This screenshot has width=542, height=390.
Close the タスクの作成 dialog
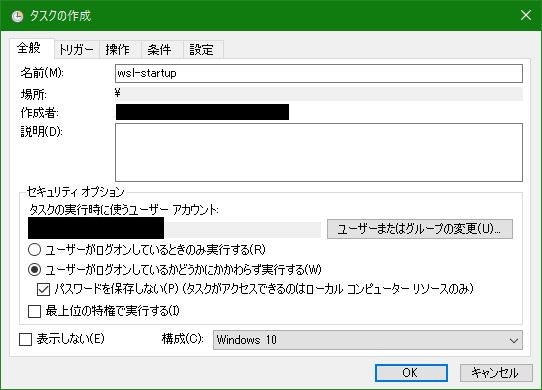pyautogui.click(x=526, y=15)
